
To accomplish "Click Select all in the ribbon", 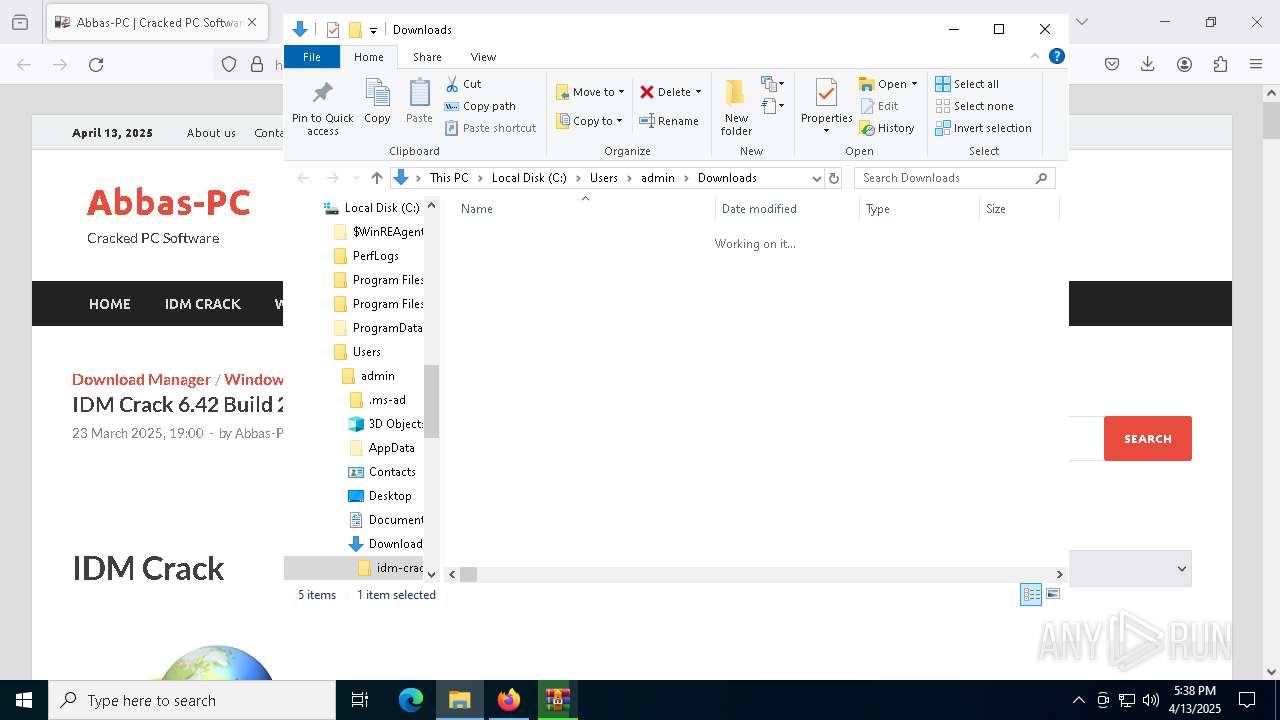I will (x=967, y=84).
